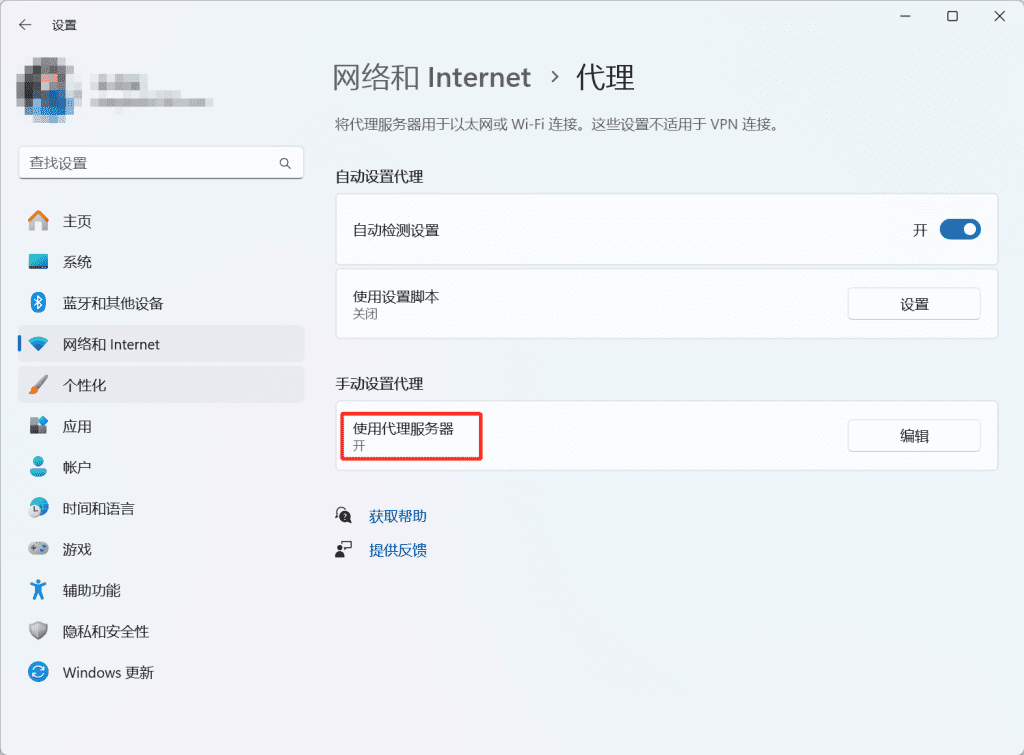
Task: Click the Gaming (游戏) controller icon
Action: (x=38, y=549)
